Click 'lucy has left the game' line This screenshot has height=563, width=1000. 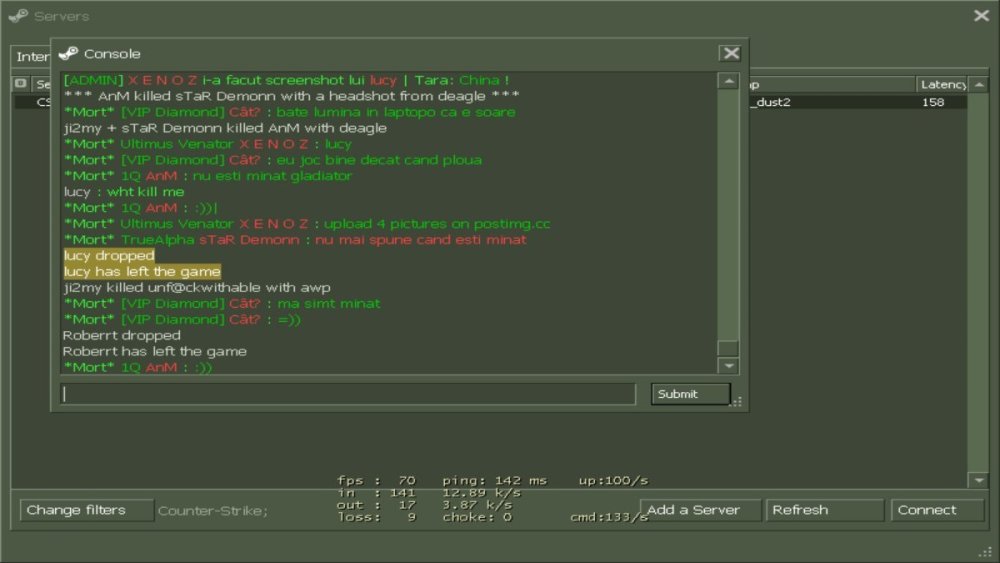[142, 272]
